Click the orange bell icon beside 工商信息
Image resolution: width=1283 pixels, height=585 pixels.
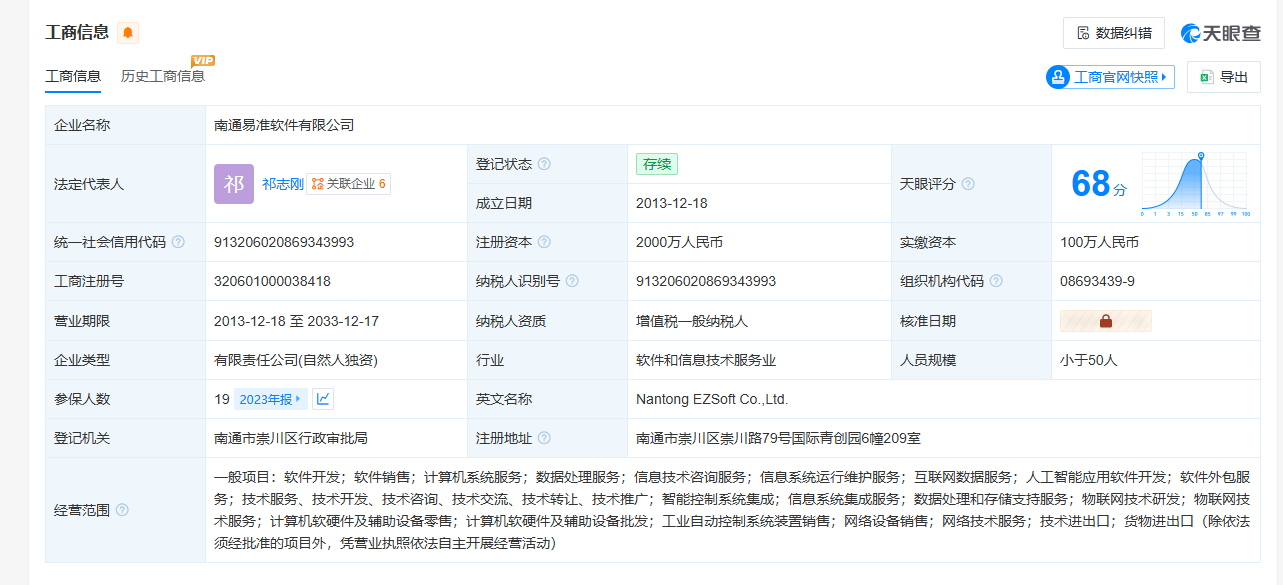coord(128,33)
